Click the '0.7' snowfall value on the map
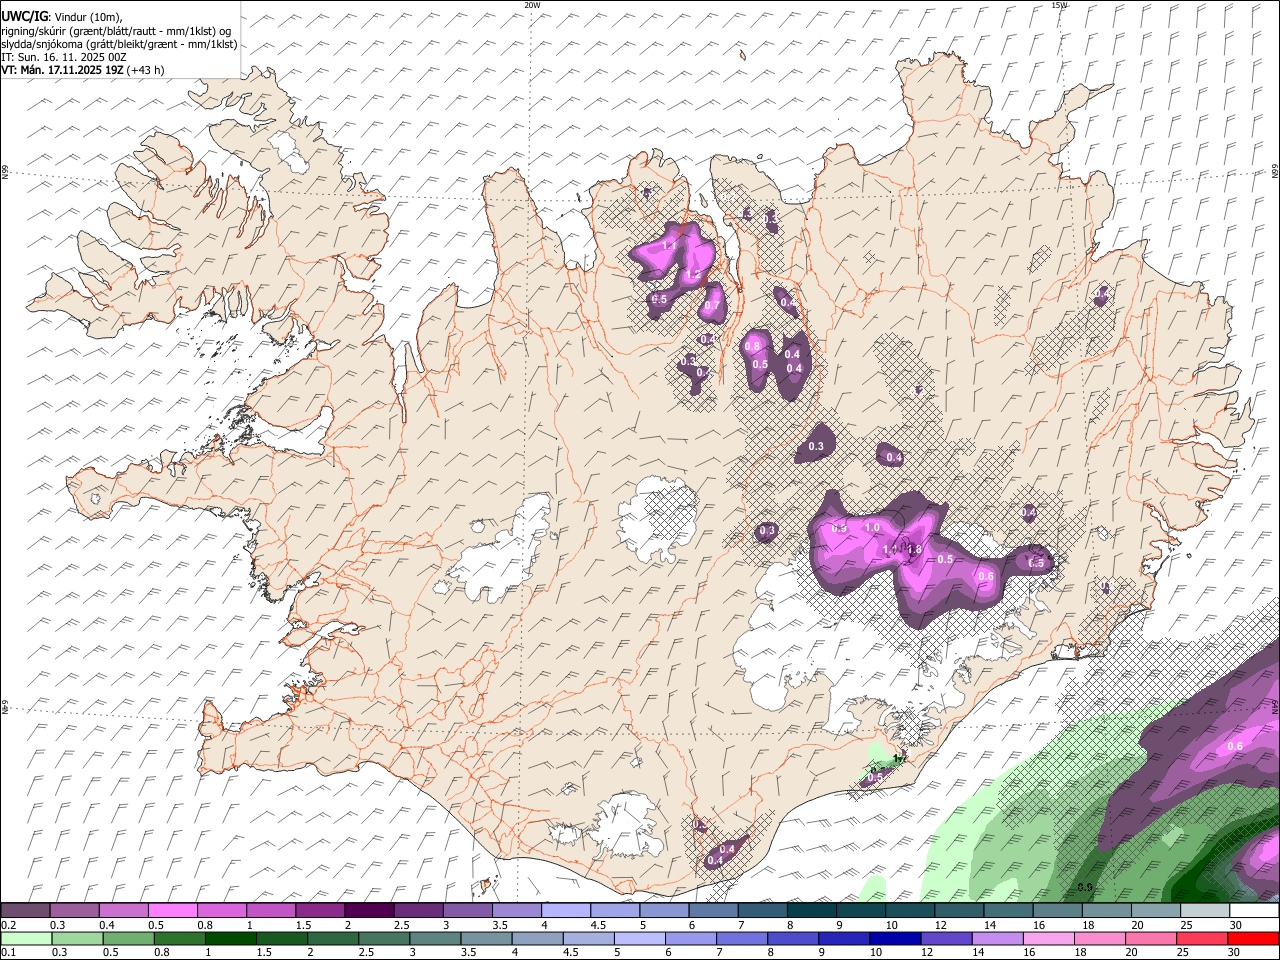The width and height of the screenshot is (1280, 960). pyautogui.click(x=712, y=305)
